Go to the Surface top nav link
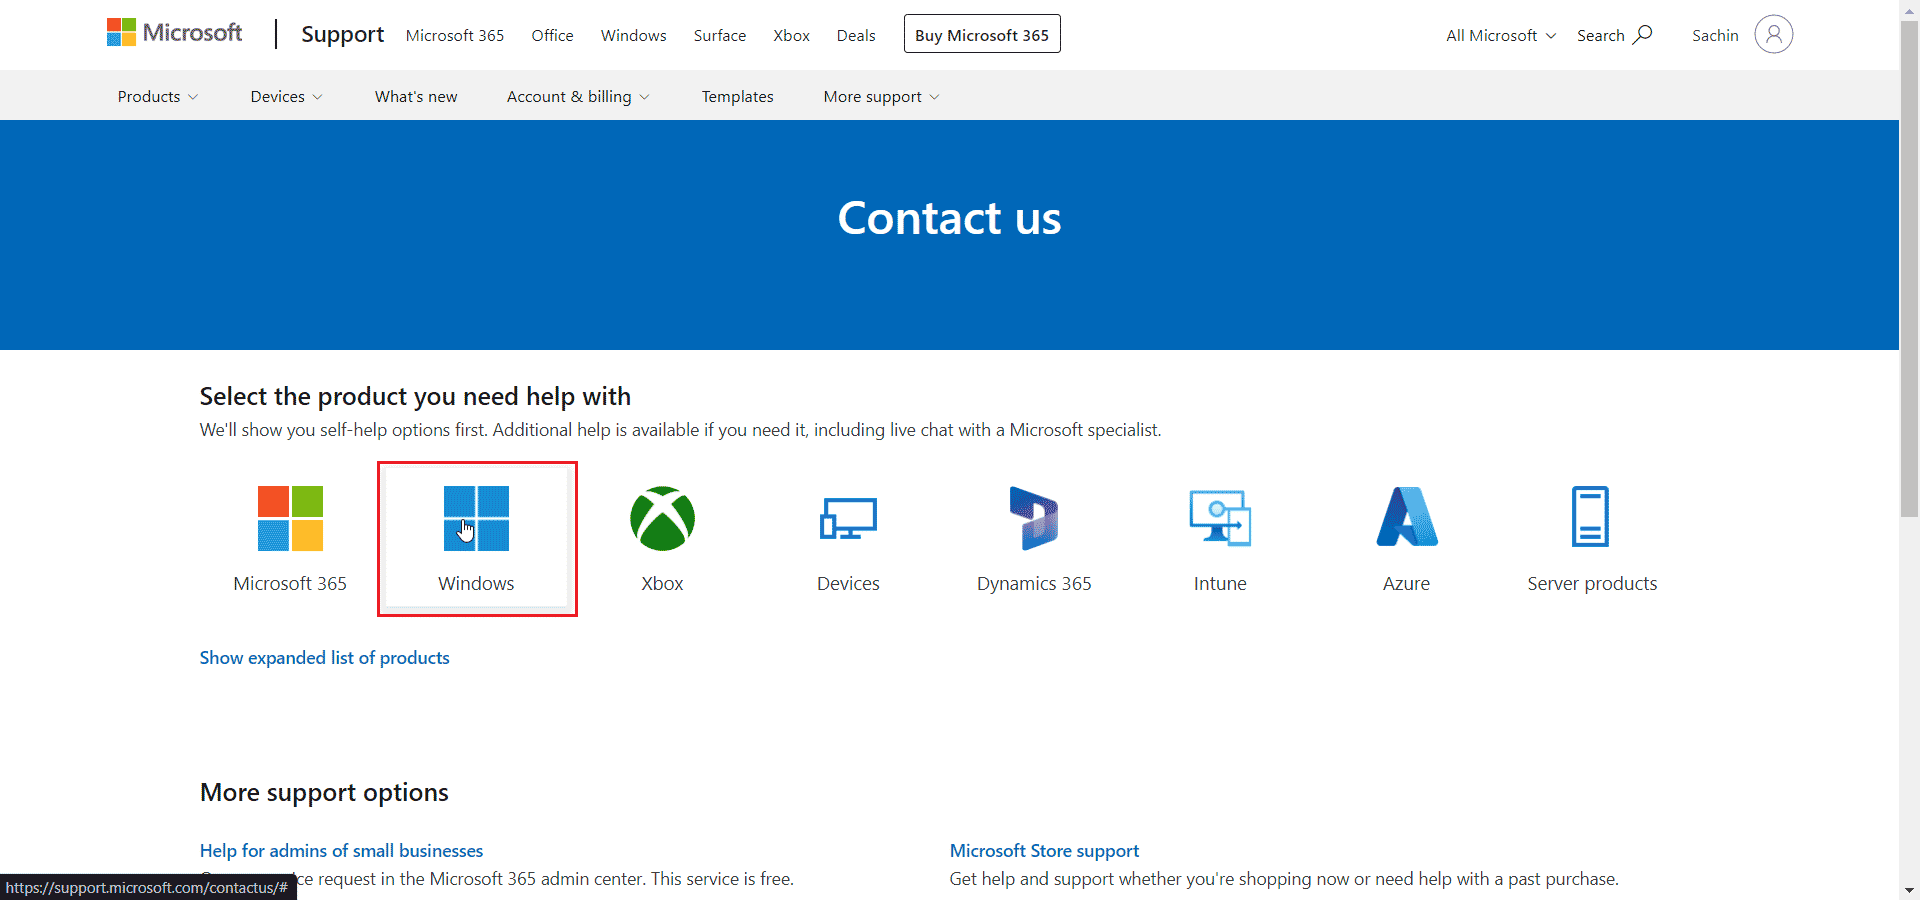The height and width of the screenshot is (900, 1920). [x=720, y=35]
